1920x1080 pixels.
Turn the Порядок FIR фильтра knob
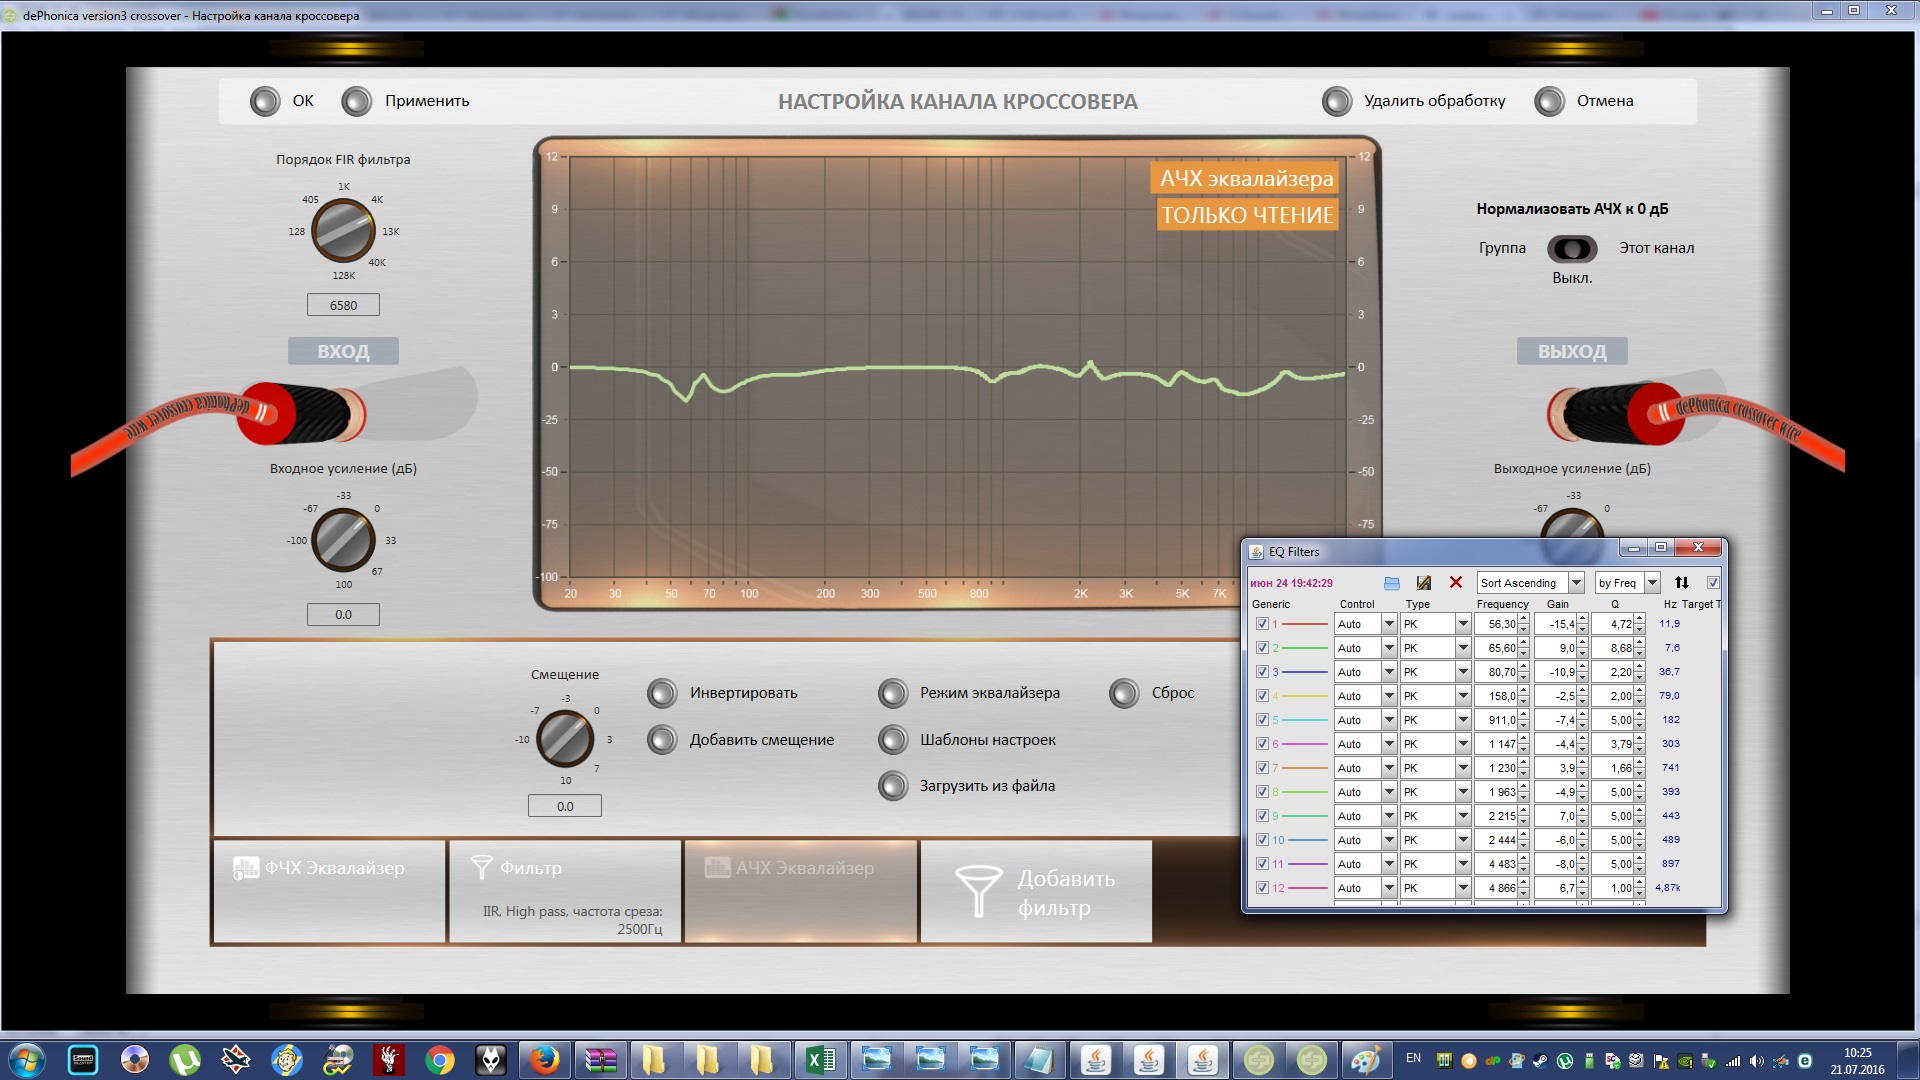point(343,231)
